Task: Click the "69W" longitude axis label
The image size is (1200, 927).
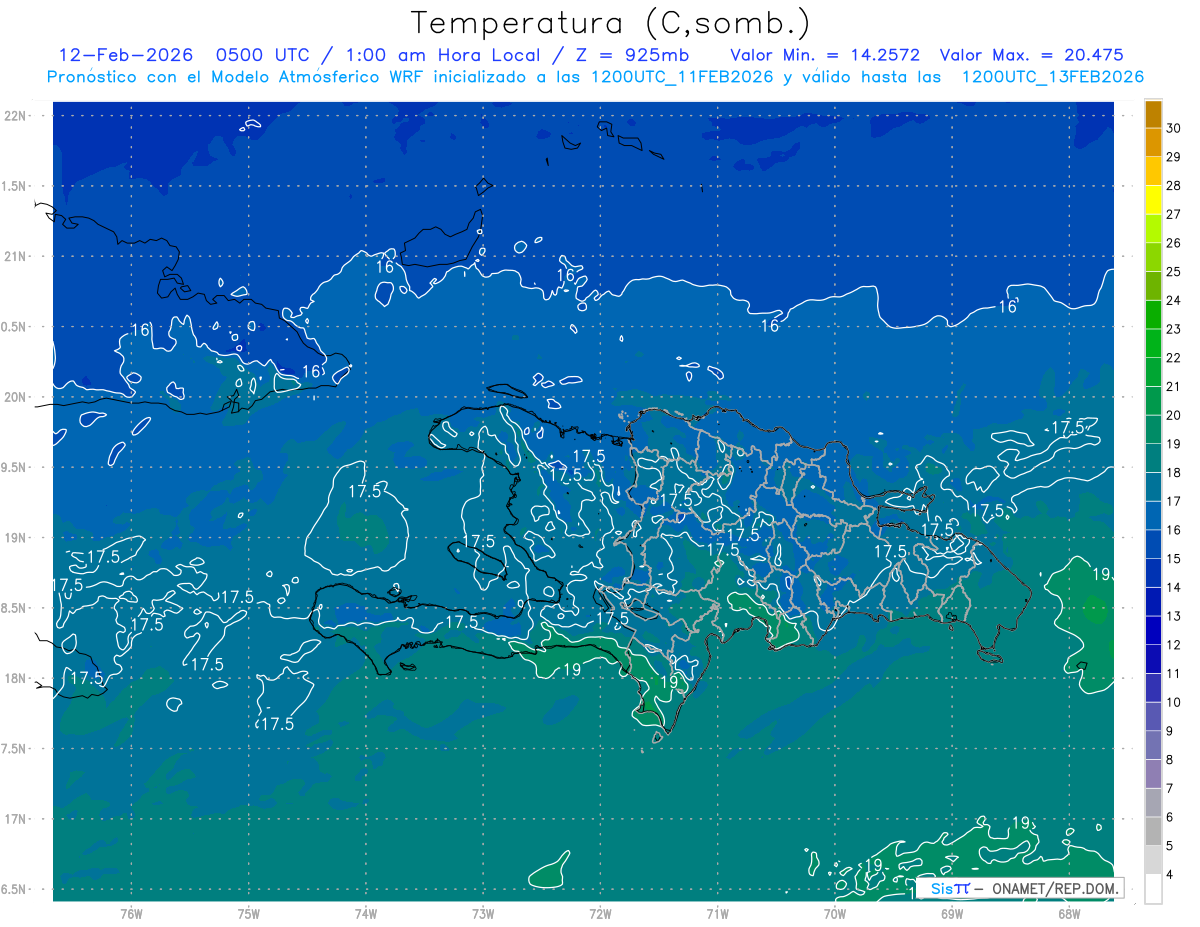Action: [952, 913]
